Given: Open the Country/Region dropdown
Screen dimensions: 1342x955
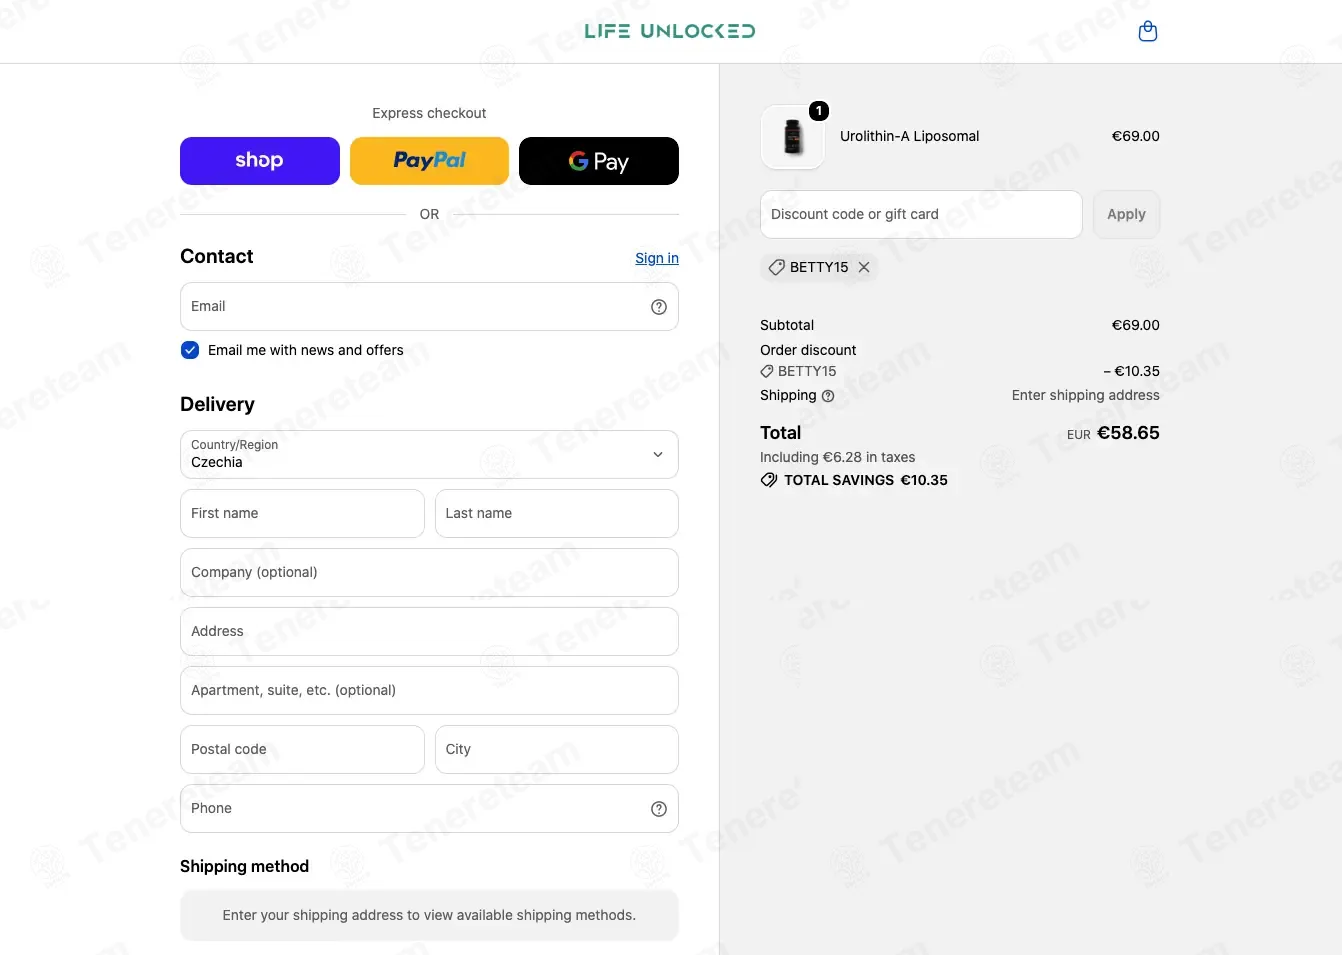Looking at the screenshot, I should point(429,455).
